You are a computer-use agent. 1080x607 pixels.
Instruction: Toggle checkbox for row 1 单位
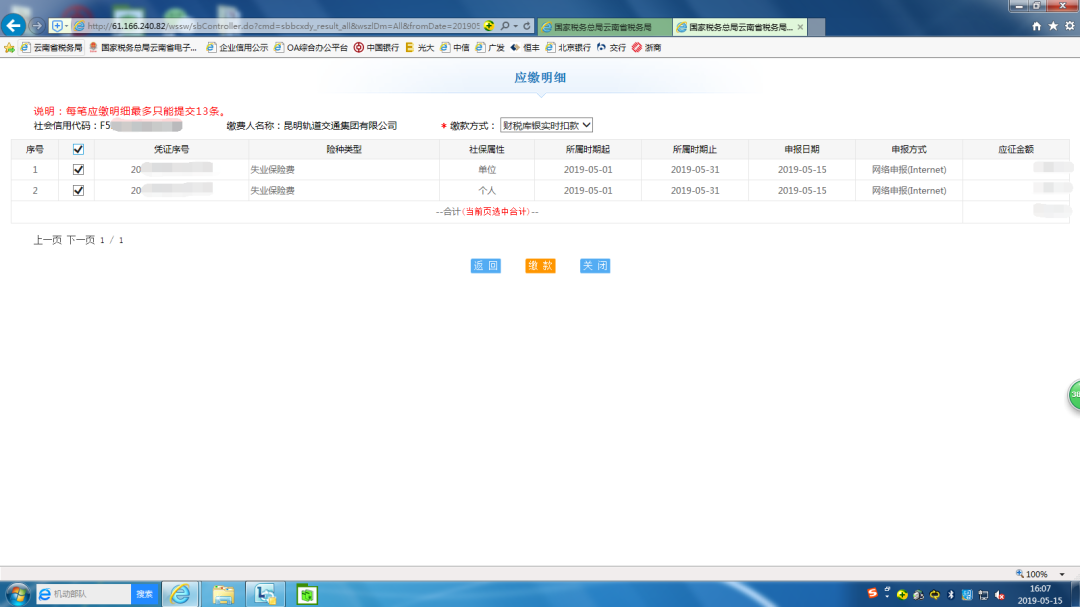[x=78, y=169]
